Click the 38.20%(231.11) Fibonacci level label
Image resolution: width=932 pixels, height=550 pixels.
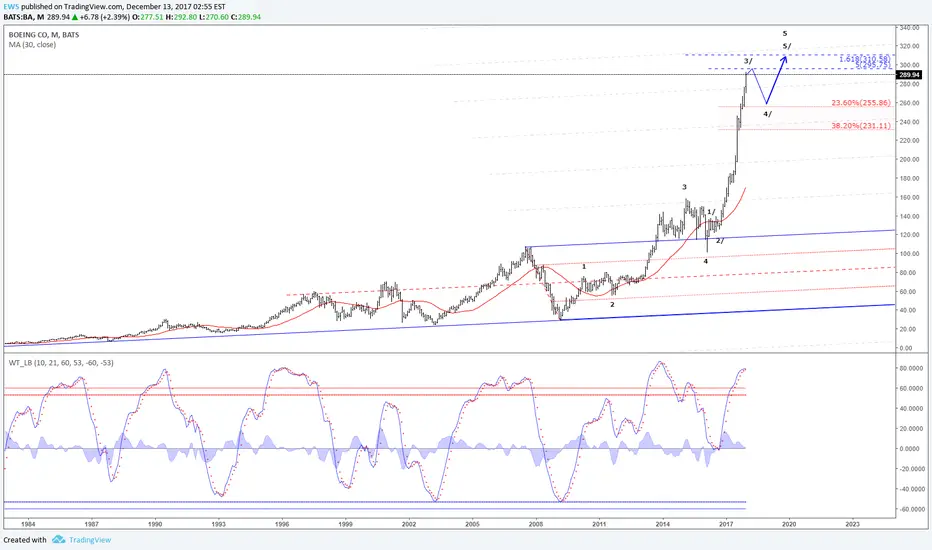pyautogui.click(x=861, y=126)
